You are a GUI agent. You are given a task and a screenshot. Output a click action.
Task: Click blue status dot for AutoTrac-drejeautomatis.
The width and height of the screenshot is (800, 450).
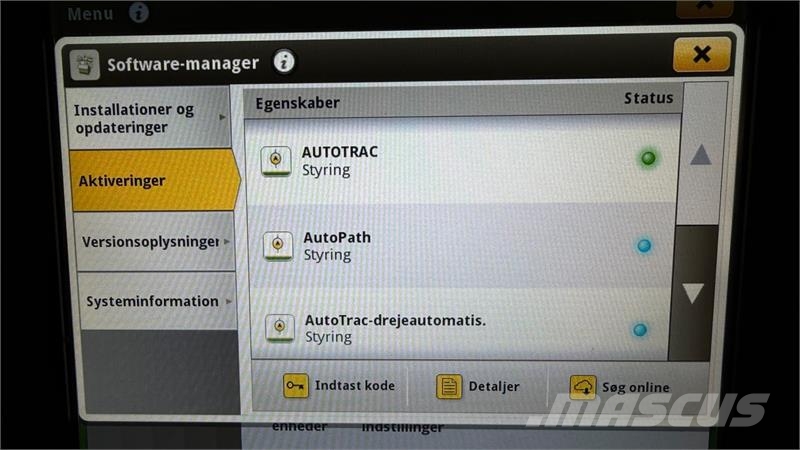pos(640,330)
